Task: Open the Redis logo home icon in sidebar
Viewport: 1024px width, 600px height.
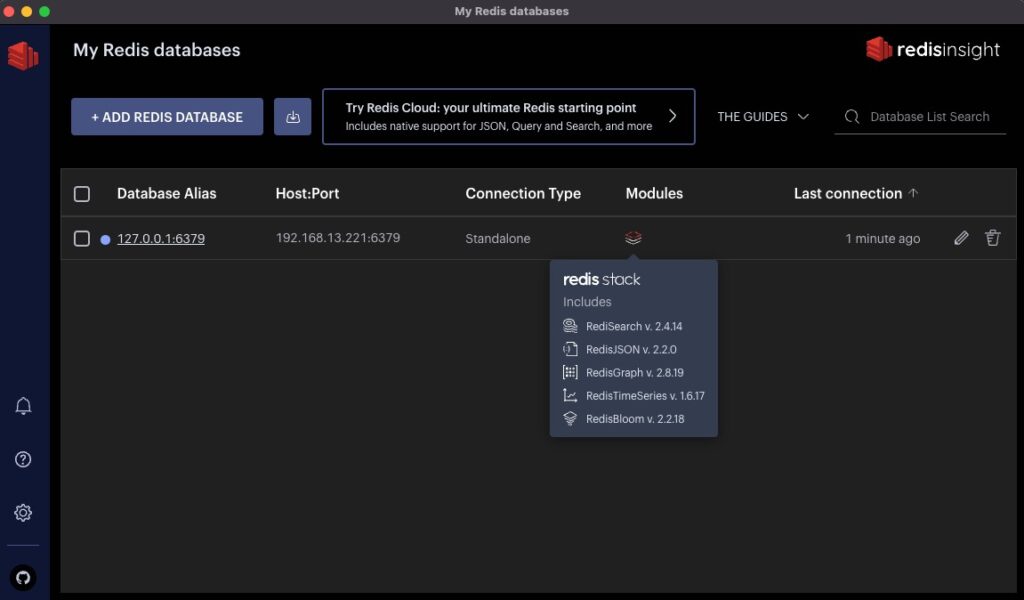Action: [x=23, y=55]
